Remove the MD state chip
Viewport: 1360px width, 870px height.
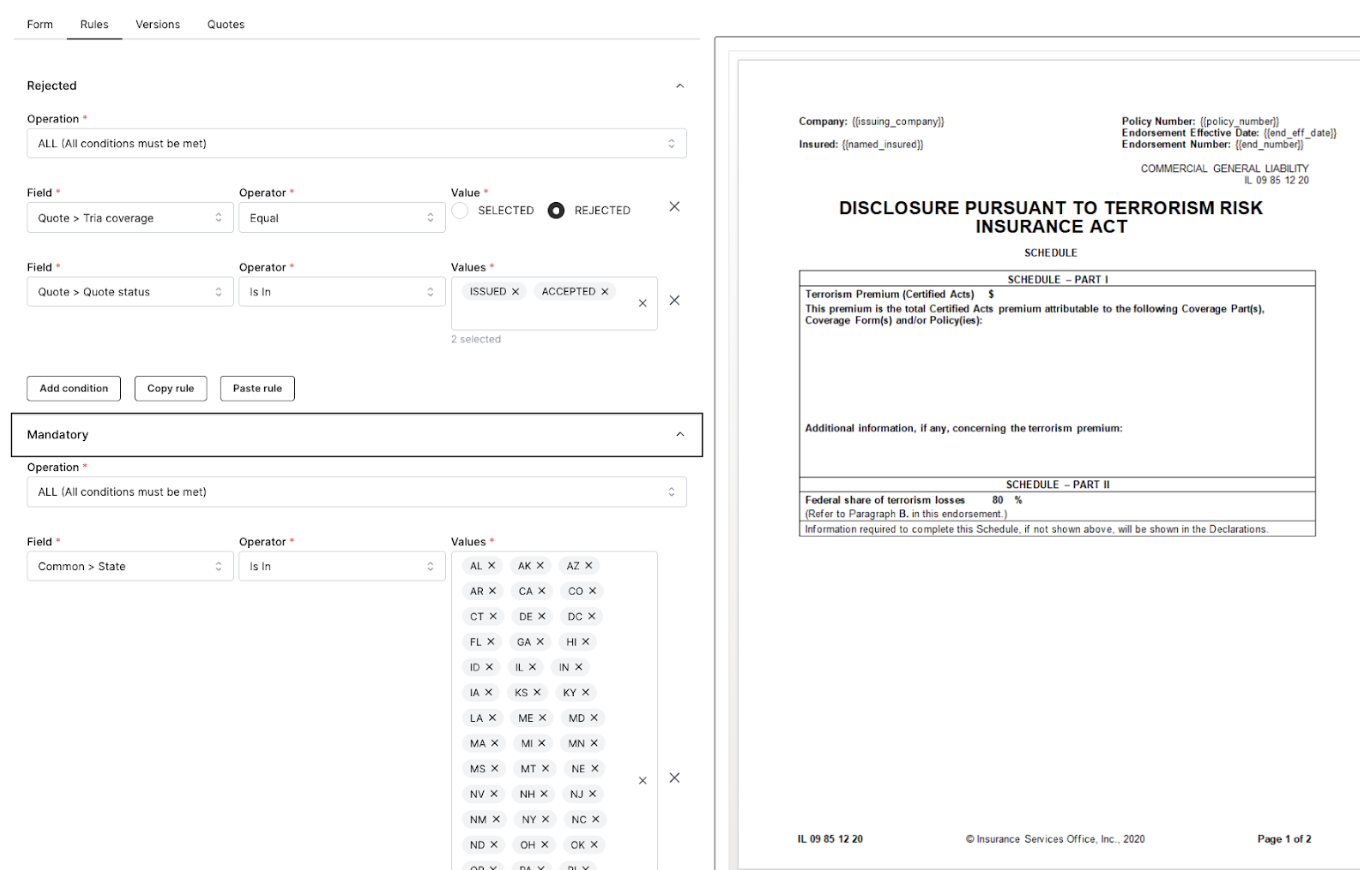pyautogui.click(x=593, y=718)
